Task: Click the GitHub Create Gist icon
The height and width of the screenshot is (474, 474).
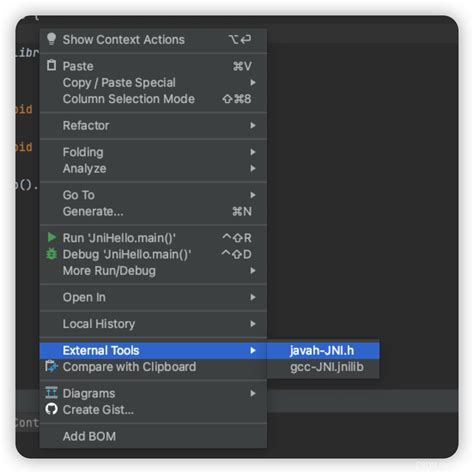Action: click(x=51, y=409)
